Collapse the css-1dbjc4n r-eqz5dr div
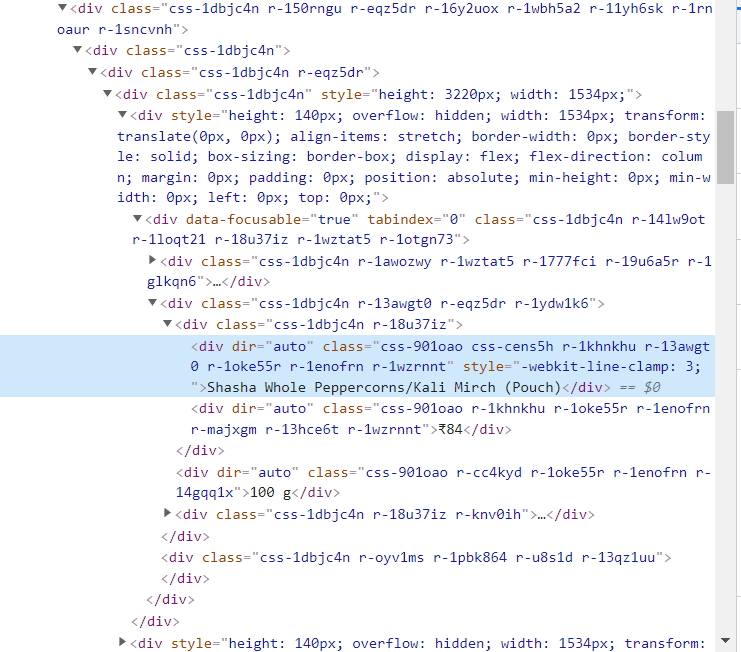 pos(93,72)
